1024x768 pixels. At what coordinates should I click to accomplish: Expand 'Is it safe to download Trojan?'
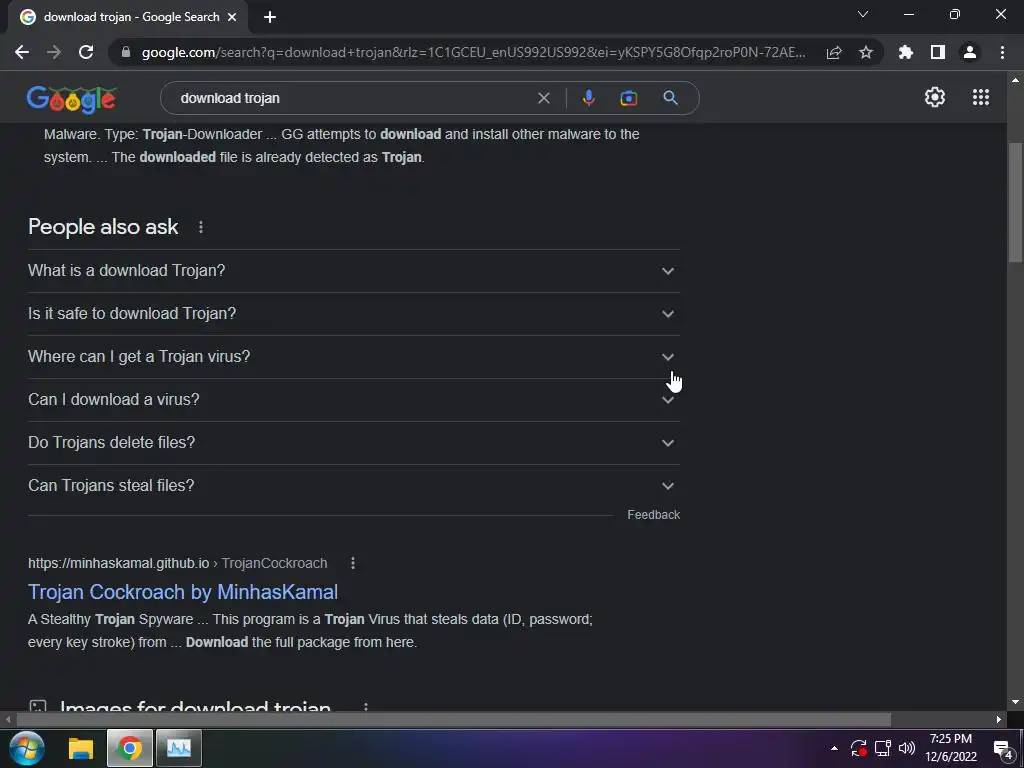(354, 313)
